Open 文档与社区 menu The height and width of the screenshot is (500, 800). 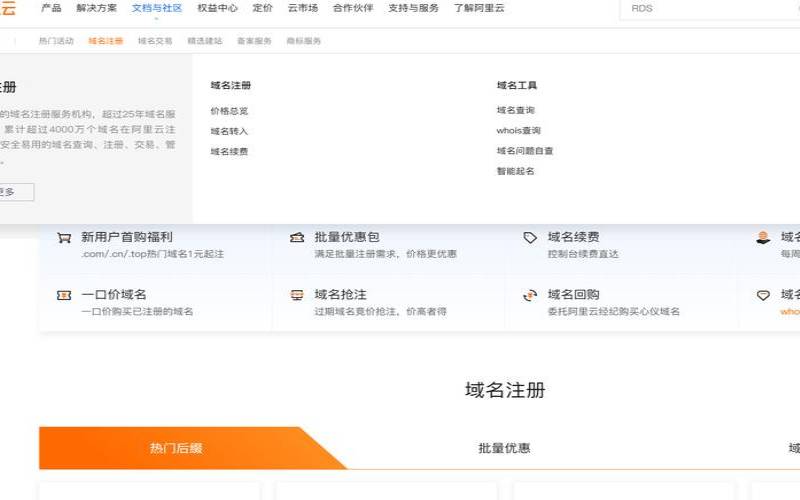coord(157,8)
